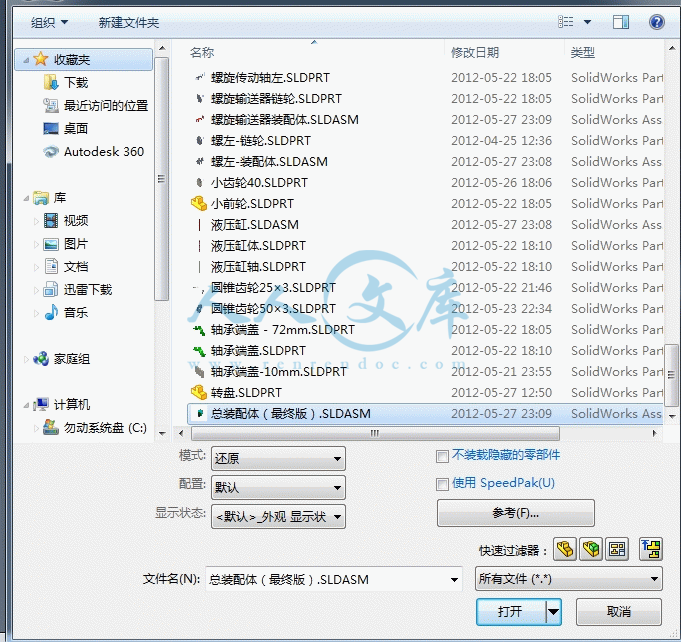The image size is (681, 642).
Task: Change view style with the view icon
Action: pyautogui.click(x=565, y=22)
